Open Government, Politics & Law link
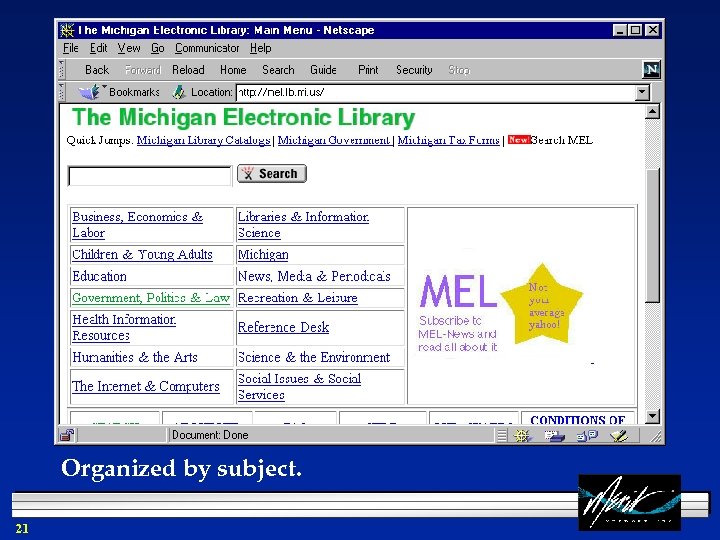The height and width of the screenshot is (540, 720). pos(151,298)
